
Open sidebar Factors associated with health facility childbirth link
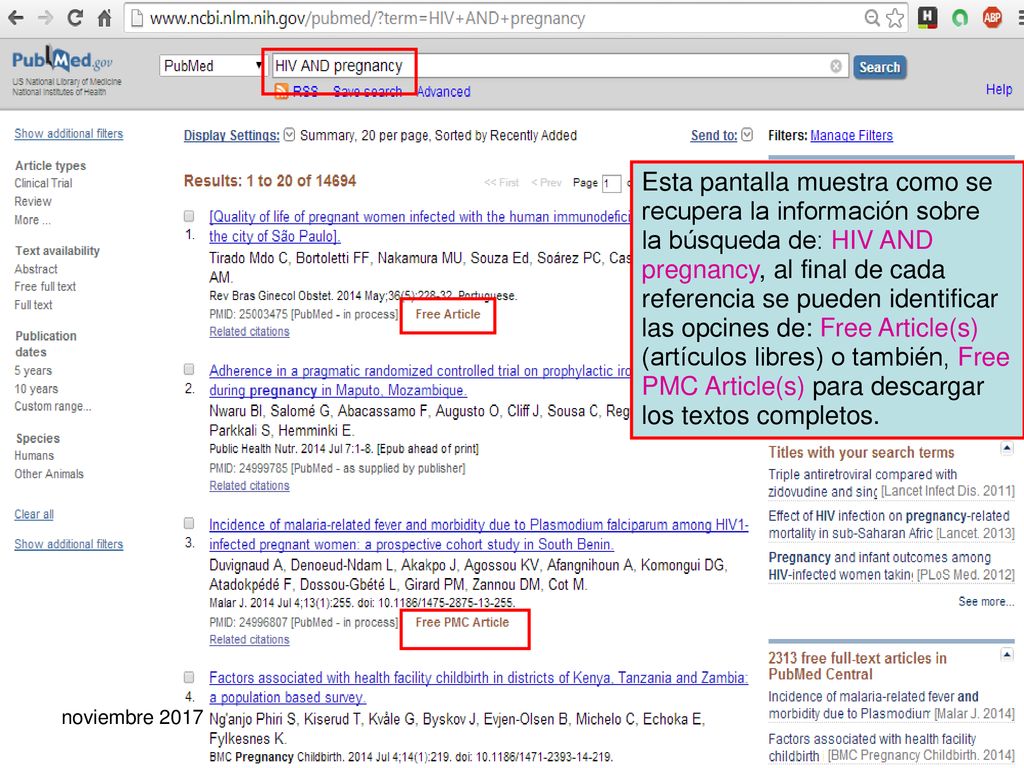[x=872, y=747]
